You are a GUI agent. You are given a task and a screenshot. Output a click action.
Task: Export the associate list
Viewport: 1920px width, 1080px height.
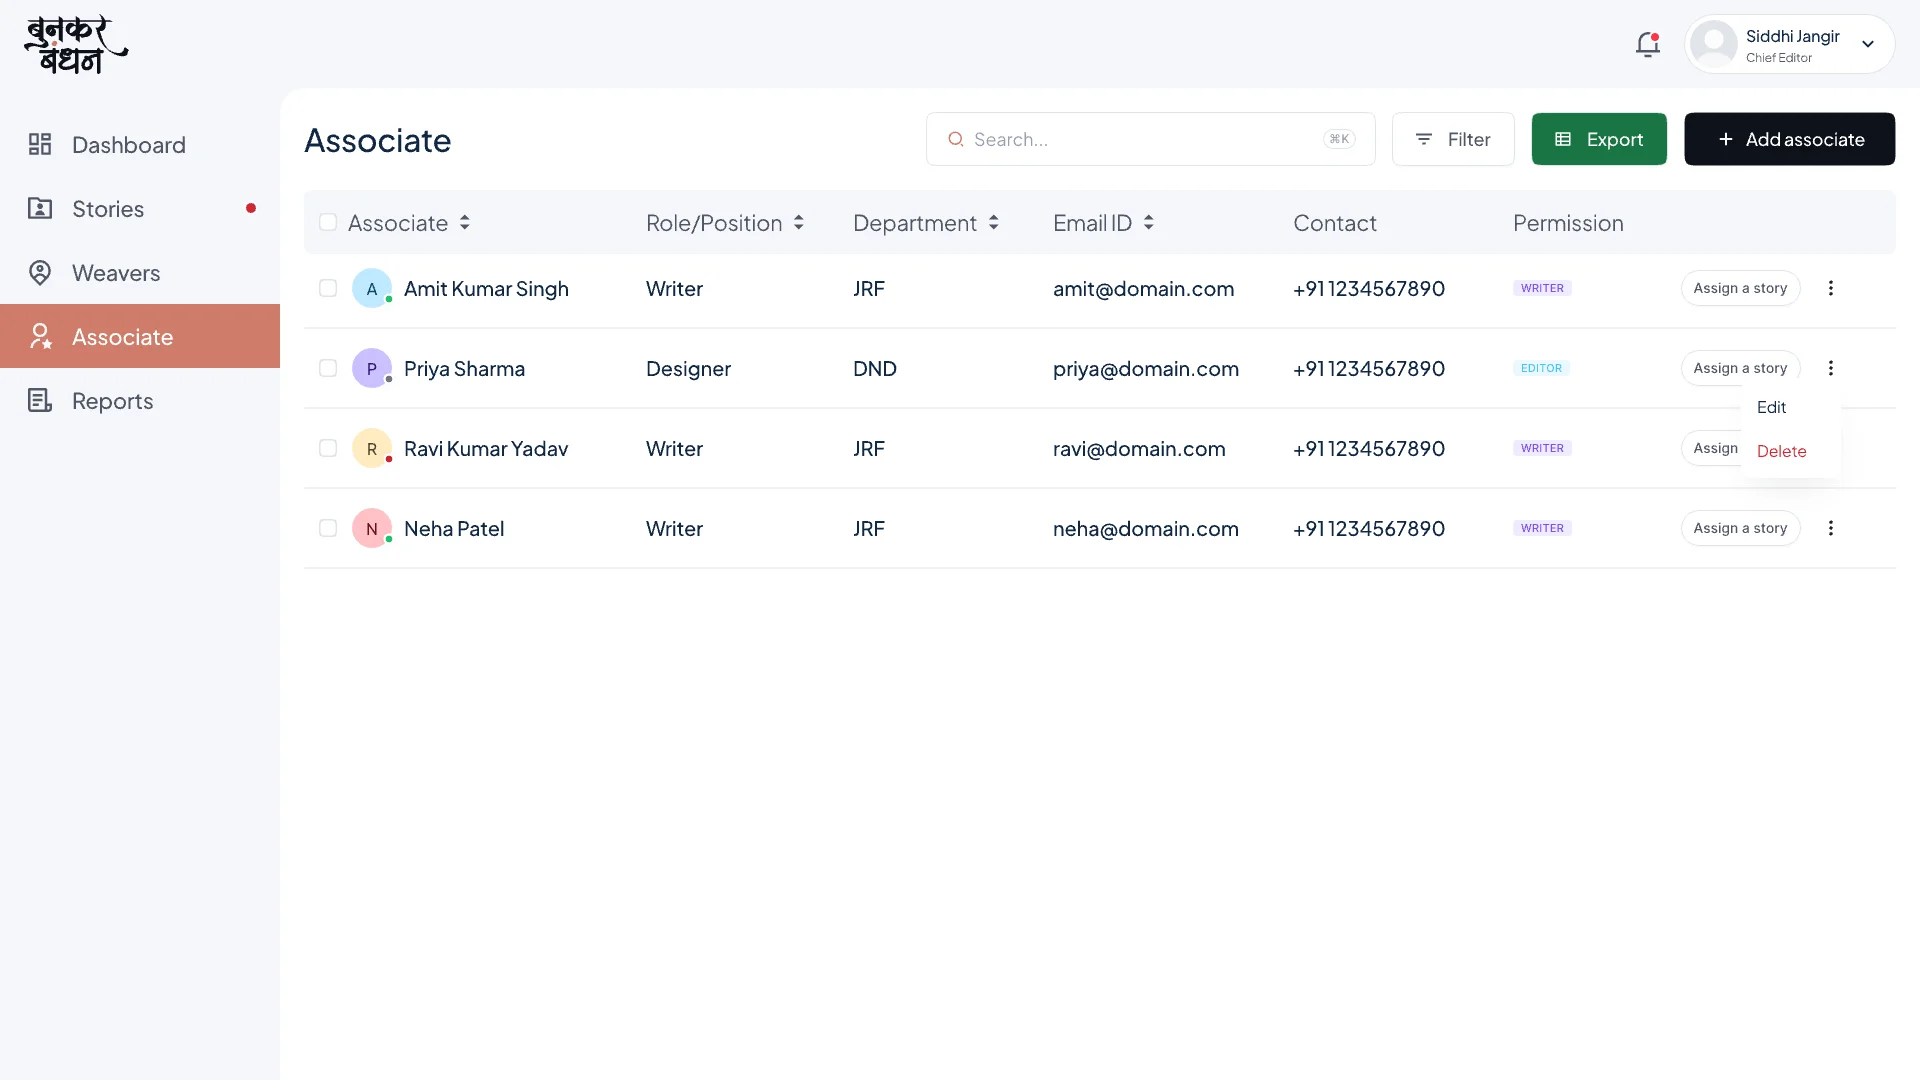click(1599, 139)
